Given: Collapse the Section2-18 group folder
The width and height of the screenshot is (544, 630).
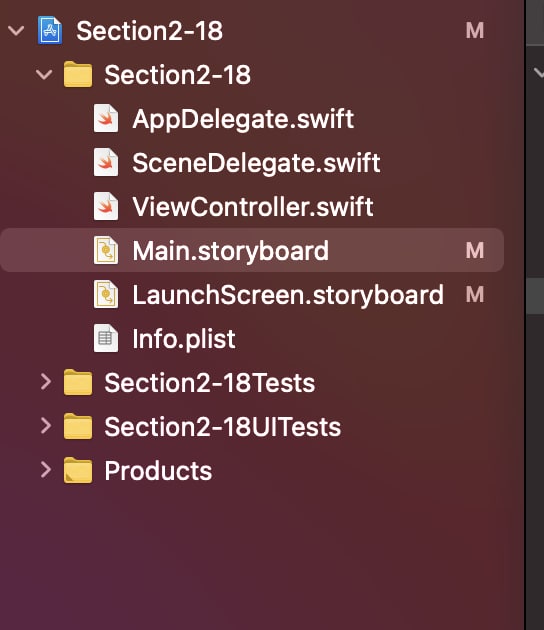Looking at the screenshot, I should point(44,75).
